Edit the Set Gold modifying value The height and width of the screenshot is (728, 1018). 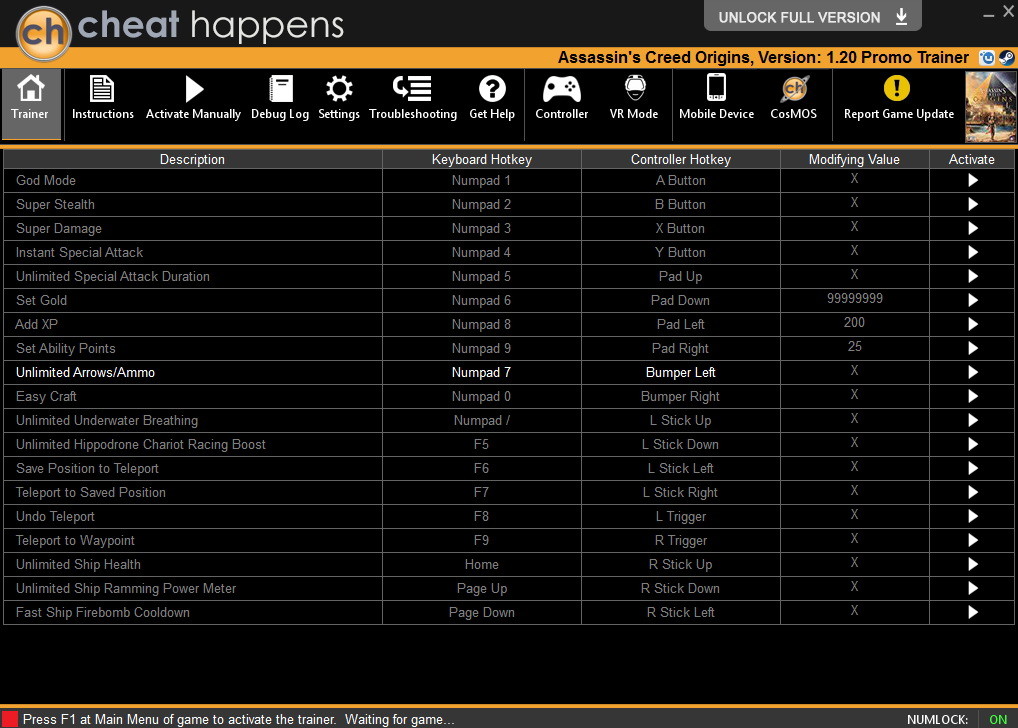pyautogui.click(x=854, y=299)
